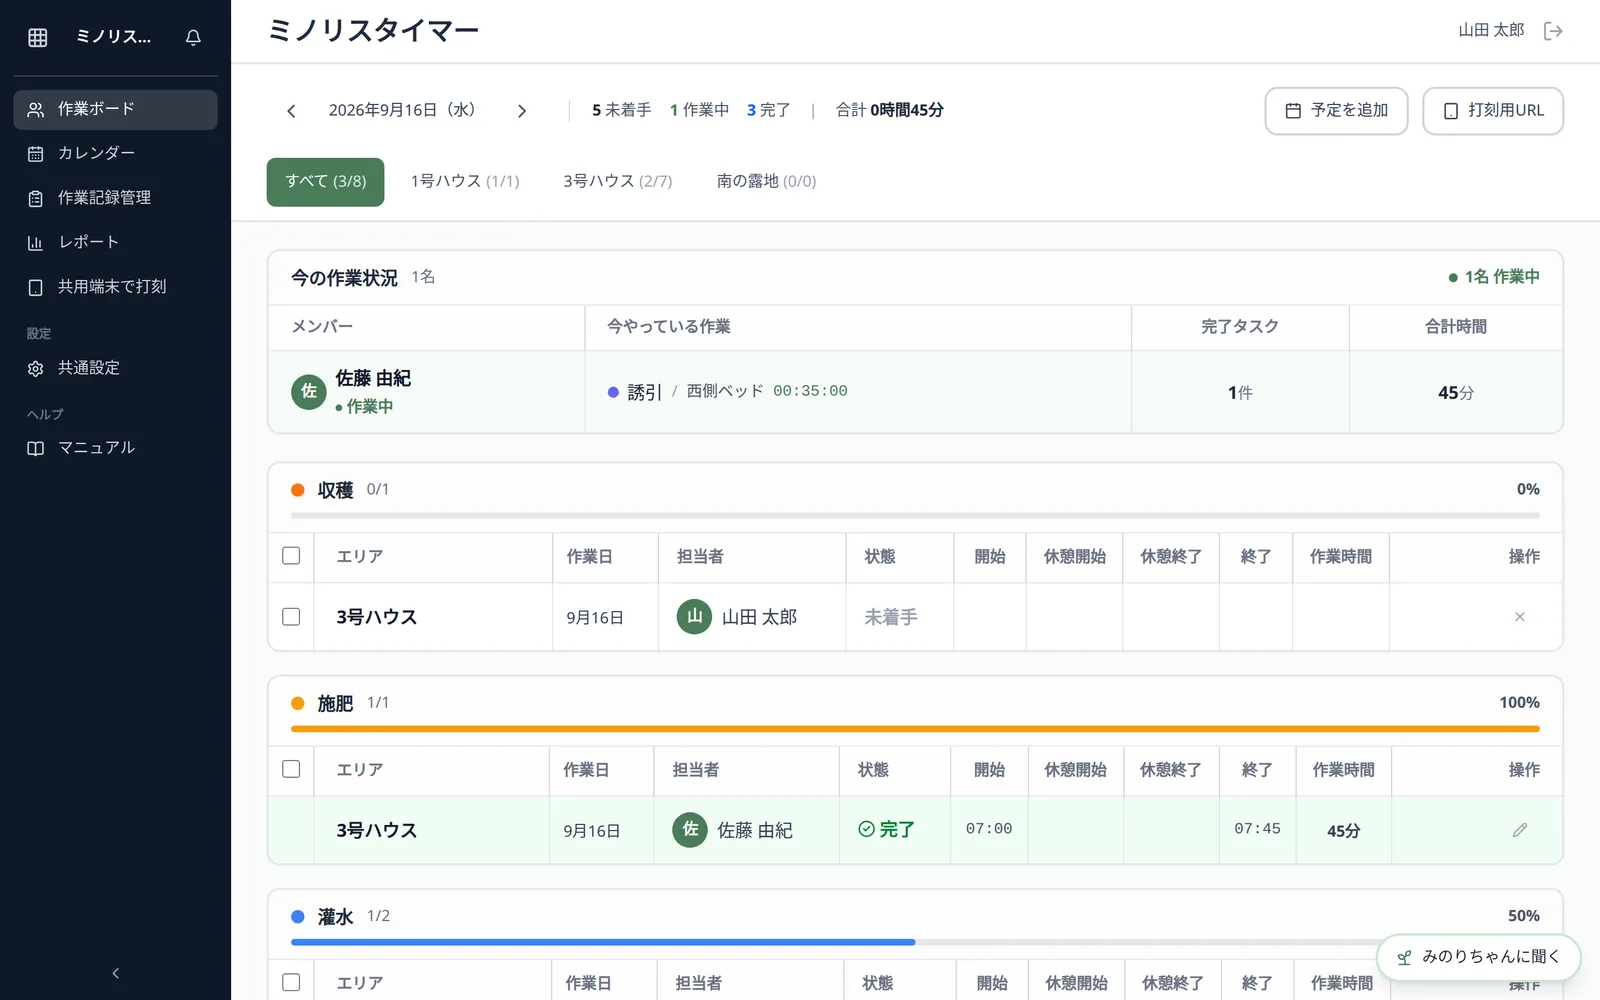Click the 誘引 / 西側ベッド current task
Screen dimensions: 1600x1000
[727, 392]
